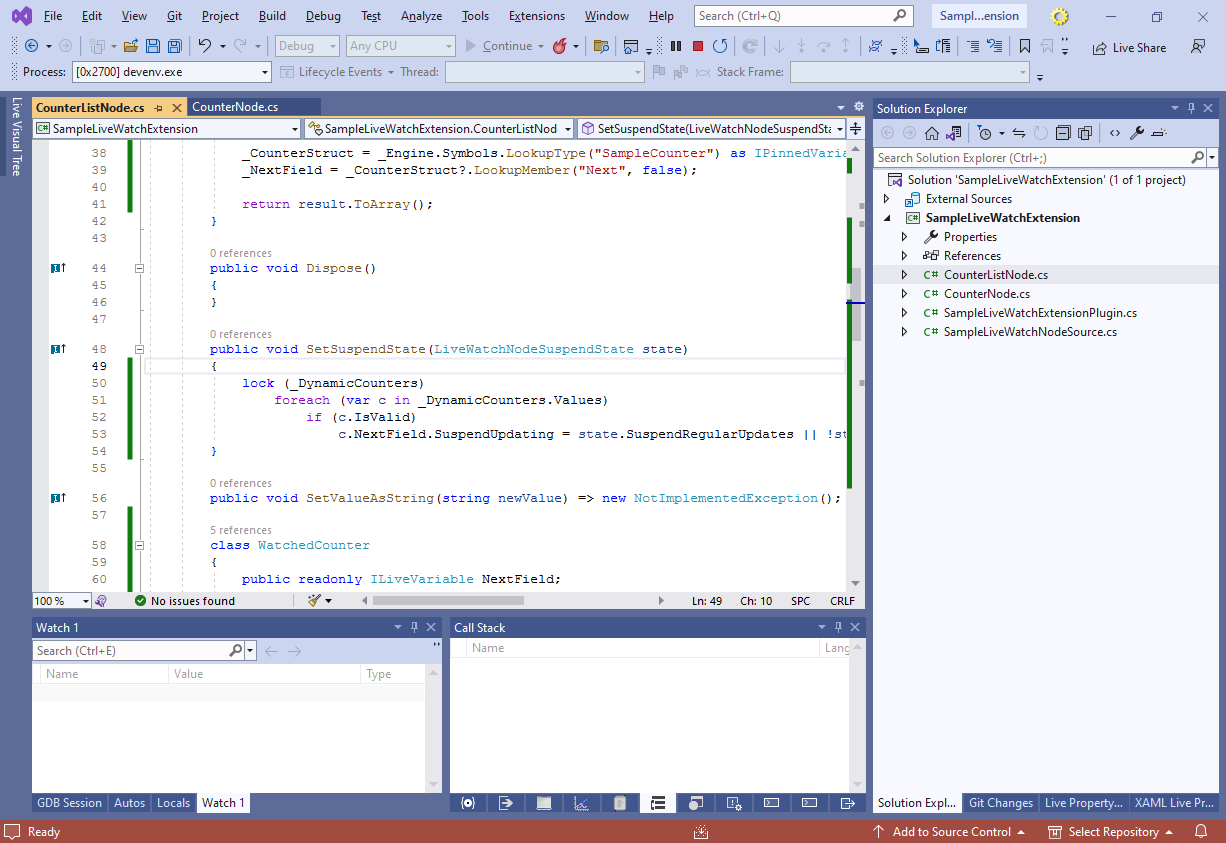Switch to the Locals tab
This screenshot has height=843, width=1226.
coord(173,803)
